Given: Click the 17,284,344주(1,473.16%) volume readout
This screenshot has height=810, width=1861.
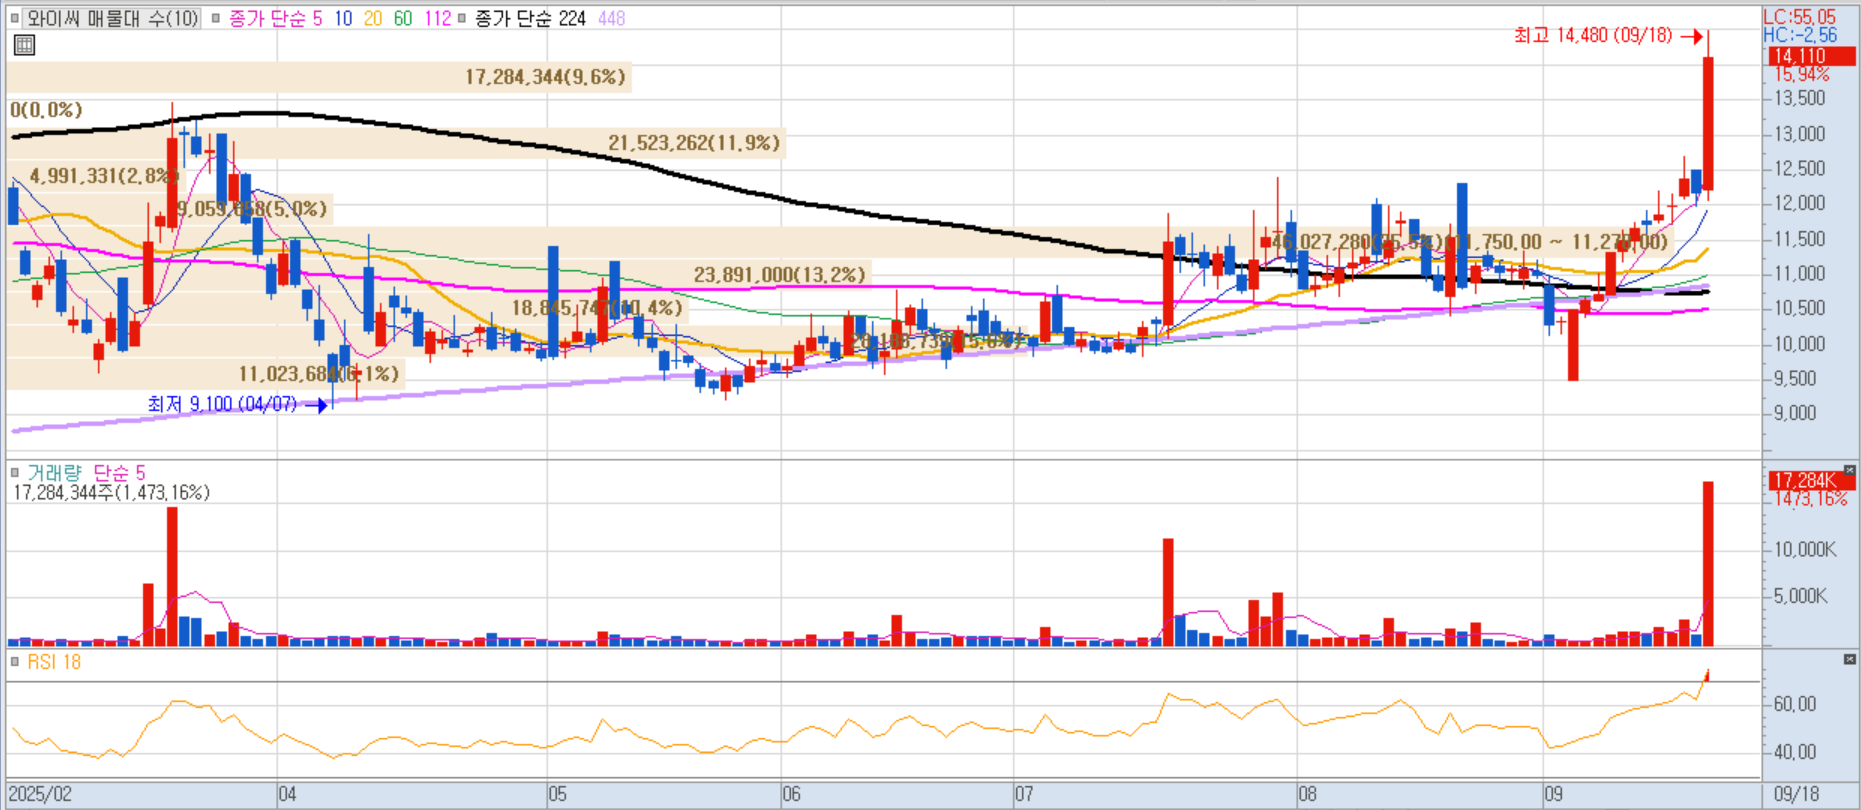Looking at the screenshot, I should coord(111,492).
